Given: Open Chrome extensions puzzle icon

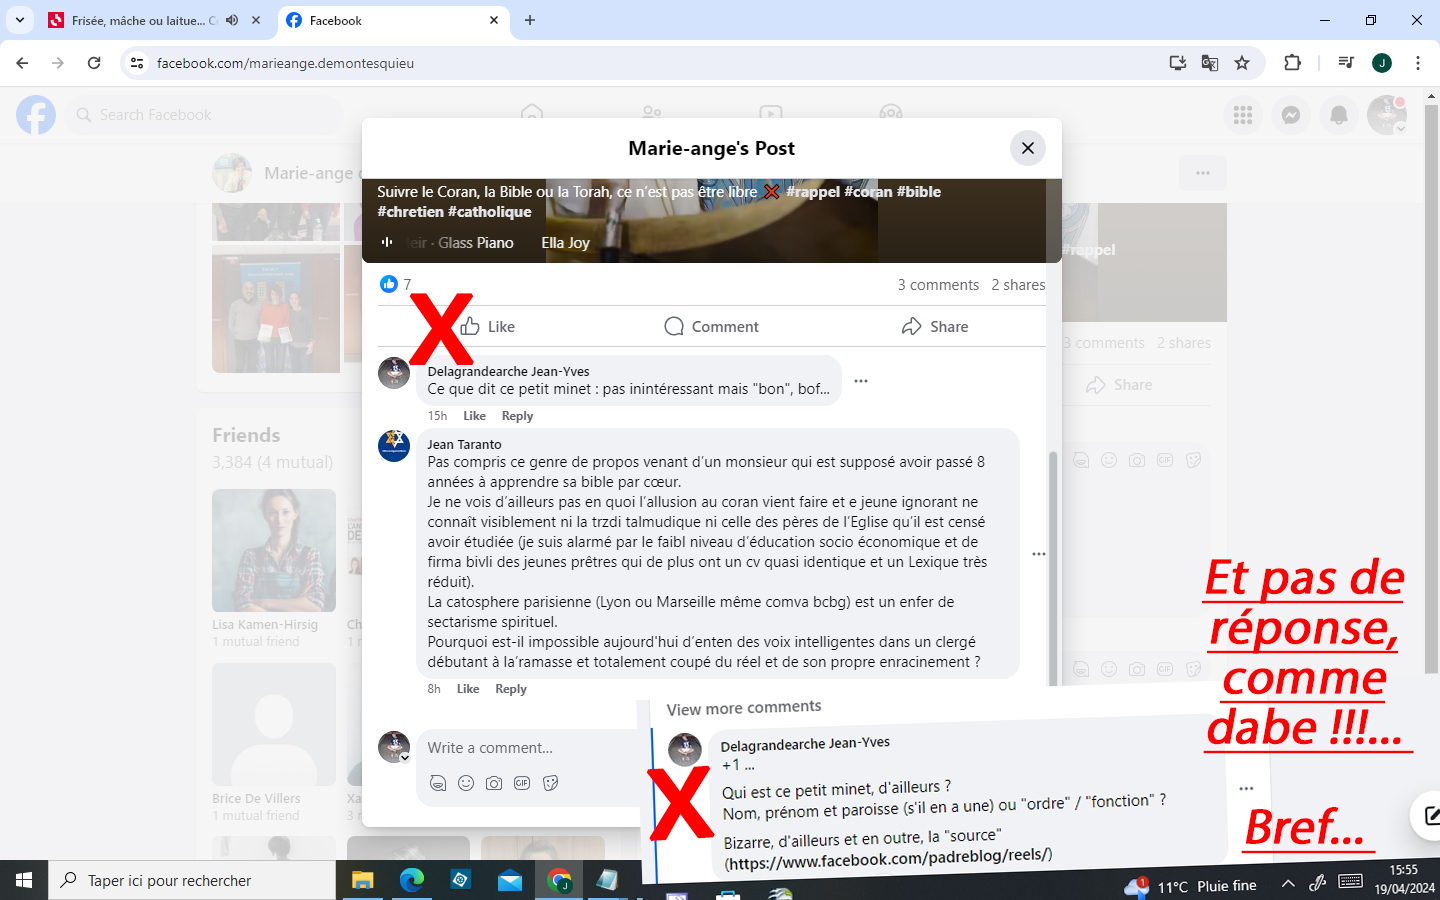Looking at the screenshot, I should [x=1292, y=63].
